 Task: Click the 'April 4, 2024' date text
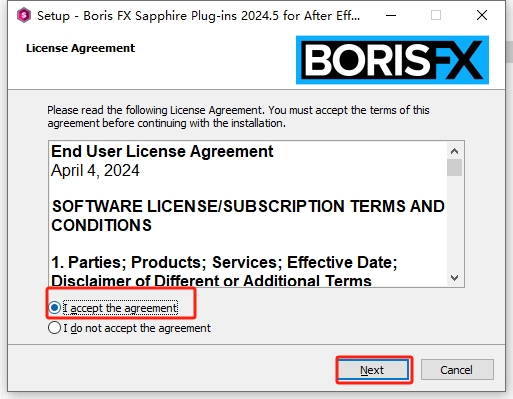[95, 171]
